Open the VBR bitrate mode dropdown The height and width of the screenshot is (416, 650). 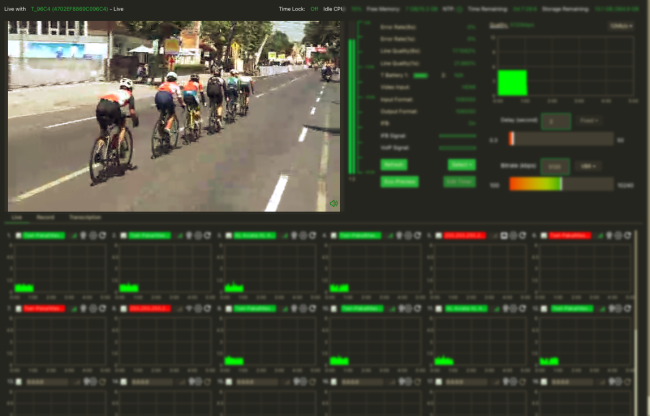(x=588, y=166)
